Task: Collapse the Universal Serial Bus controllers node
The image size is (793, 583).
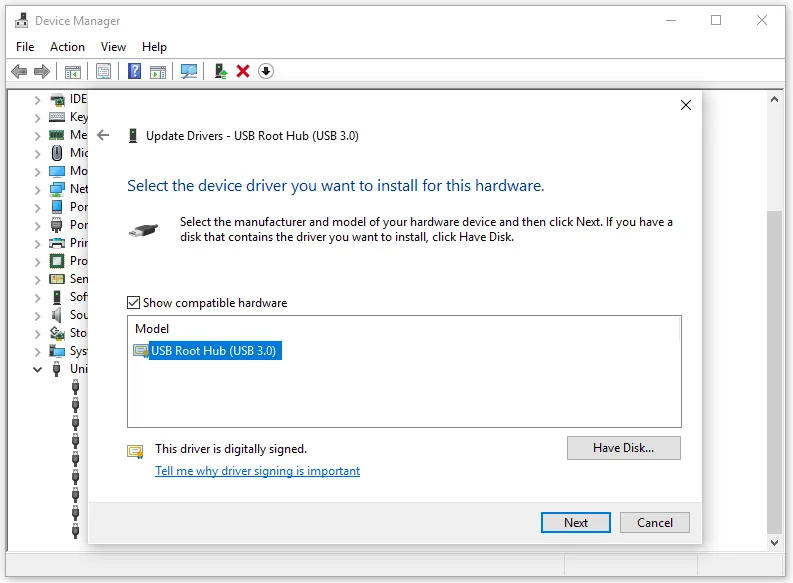Action: [x=37, y=369]
